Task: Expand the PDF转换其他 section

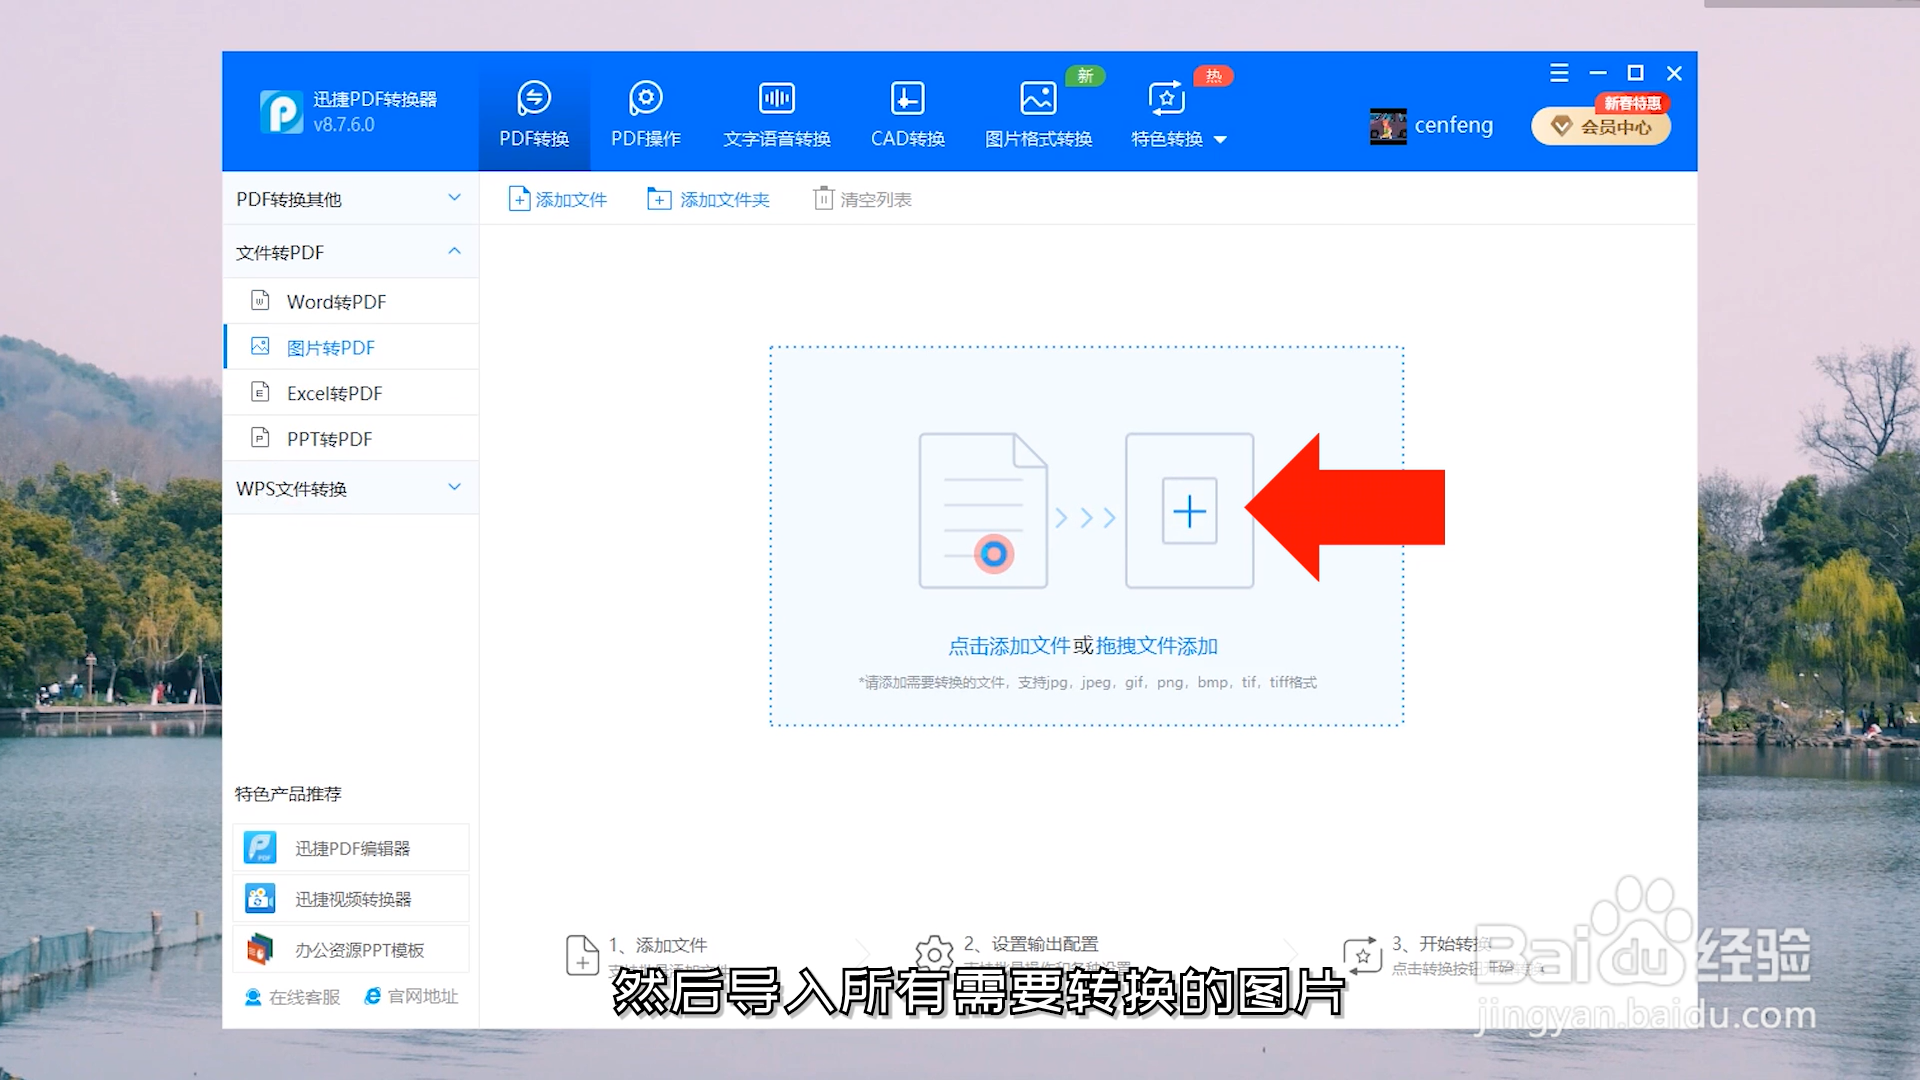Action: [350, 199]
